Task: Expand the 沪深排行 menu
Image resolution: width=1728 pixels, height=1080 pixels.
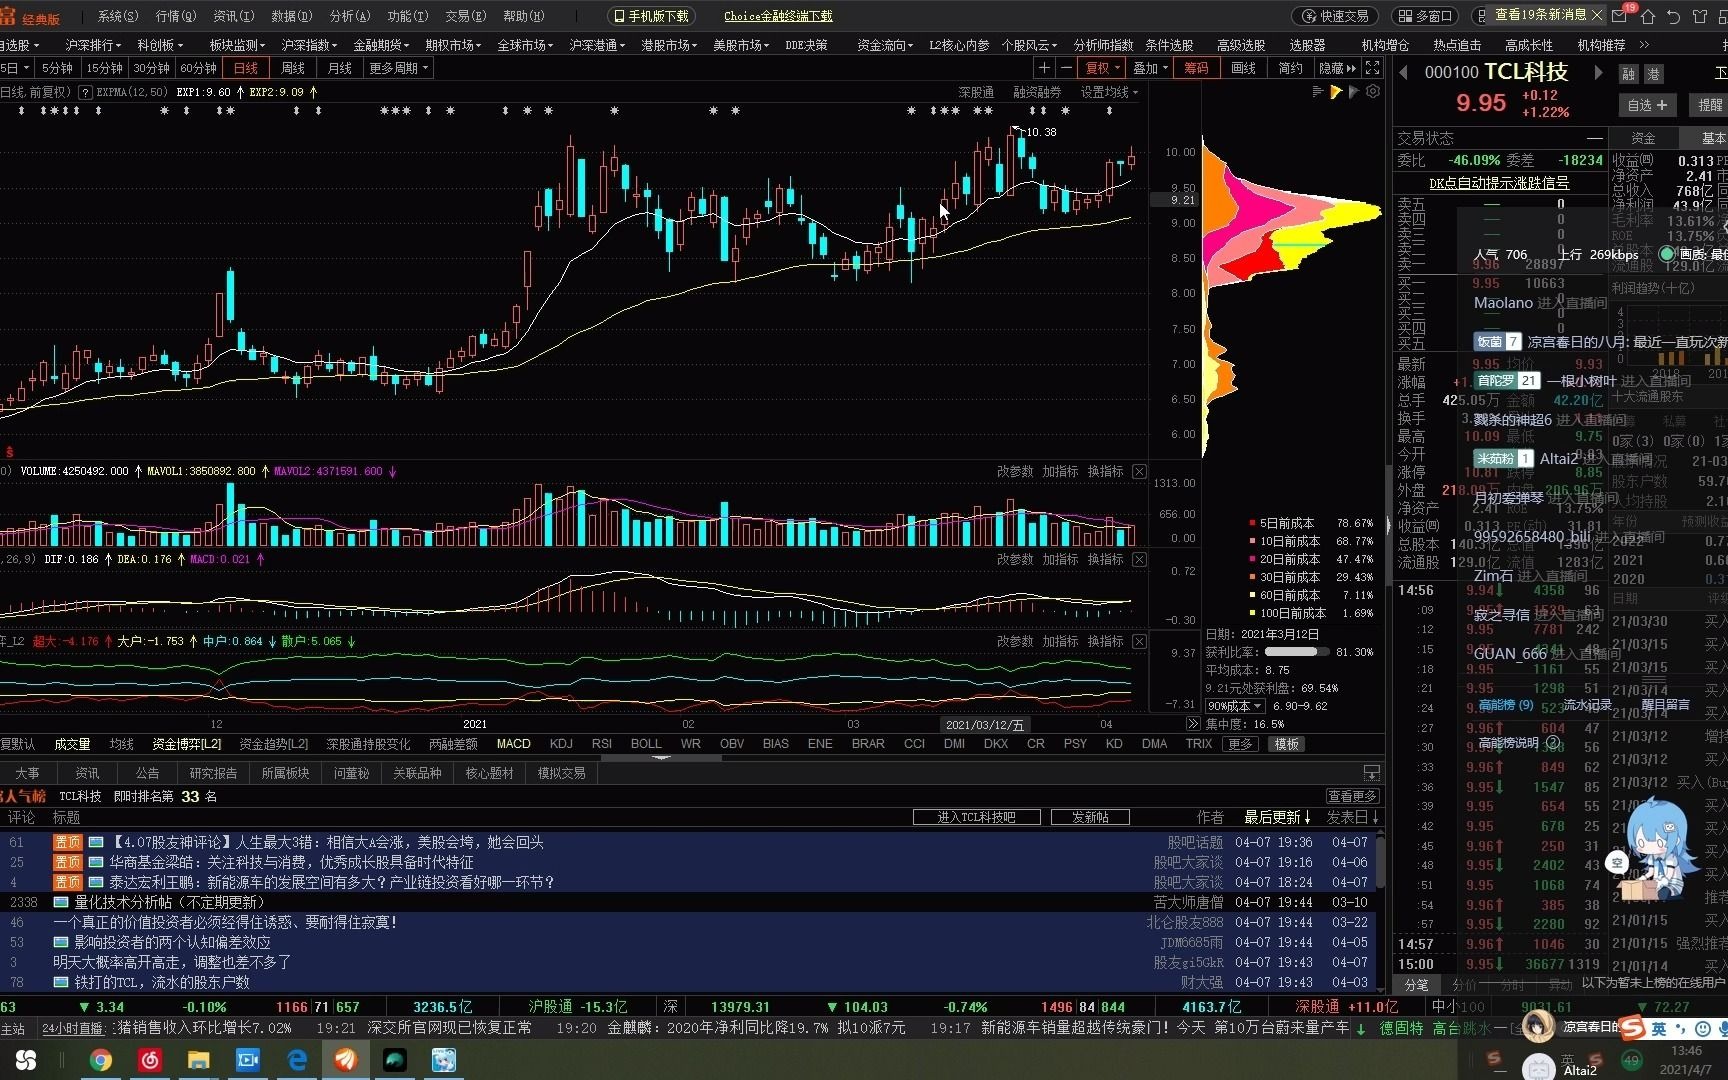Action: 93,45
